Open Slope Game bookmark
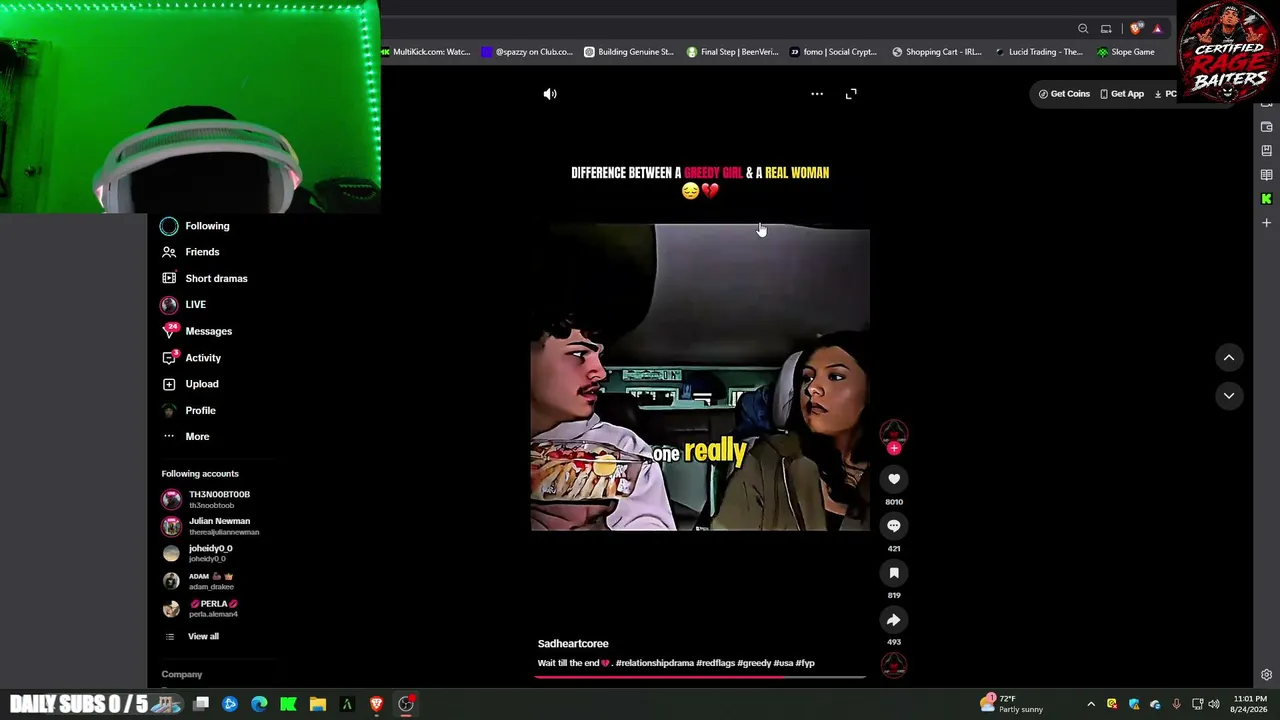Screen dimensions: 1280x720 tap(1126, 52)
